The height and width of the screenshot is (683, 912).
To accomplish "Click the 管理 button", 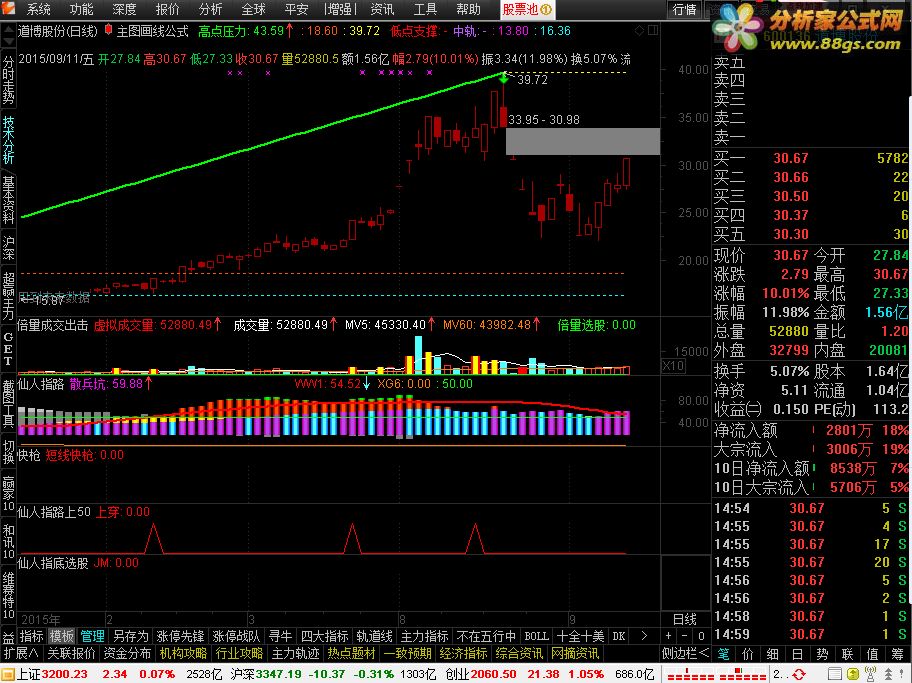I will (92, 636).
